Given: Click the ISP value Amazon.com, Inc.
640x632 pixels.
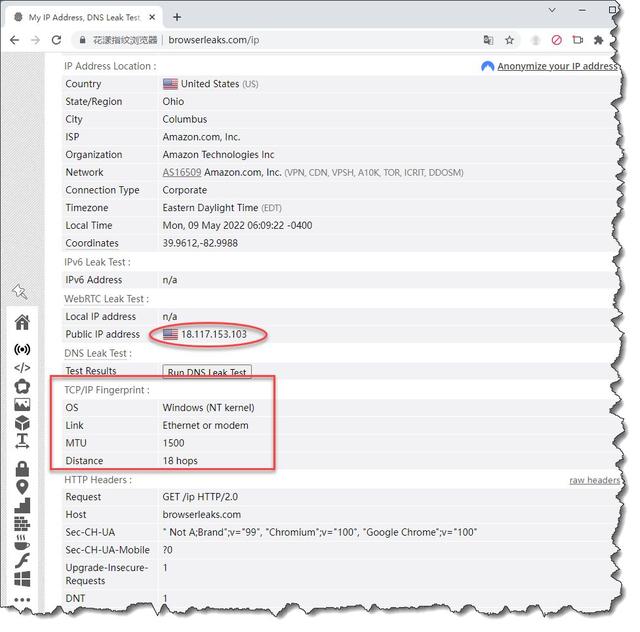Looking at the screenshot, I should 201,137.
